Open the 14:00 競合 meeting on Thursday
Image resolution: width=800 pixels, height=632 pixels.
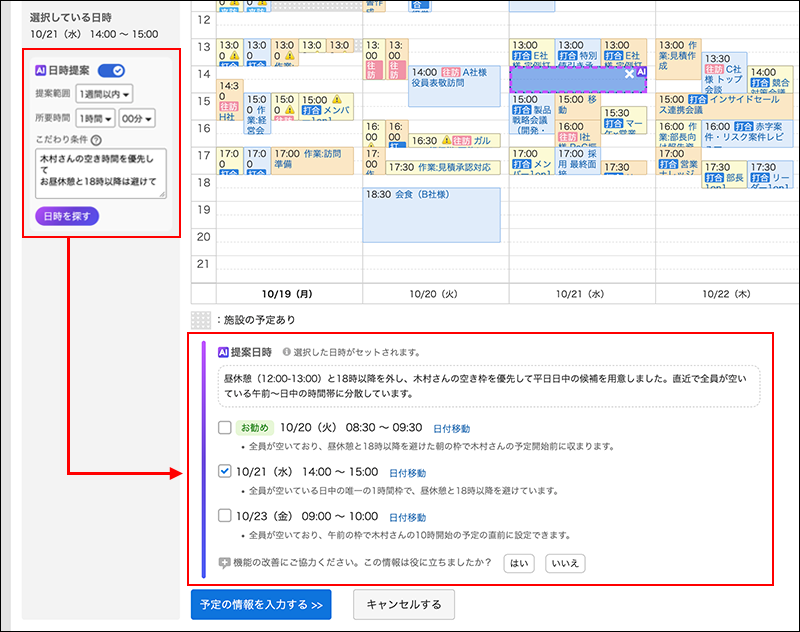pyautogui.click(x=770, y=79)
